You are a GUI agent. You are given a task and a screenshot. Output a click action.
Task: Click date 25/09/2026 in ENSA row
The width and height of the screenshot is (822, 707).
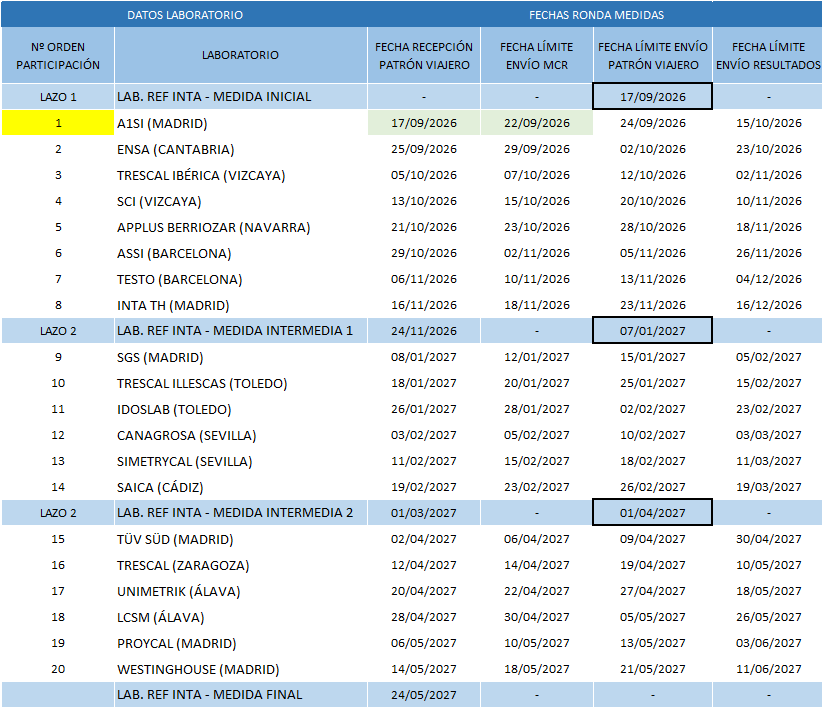tap(424, 149)
